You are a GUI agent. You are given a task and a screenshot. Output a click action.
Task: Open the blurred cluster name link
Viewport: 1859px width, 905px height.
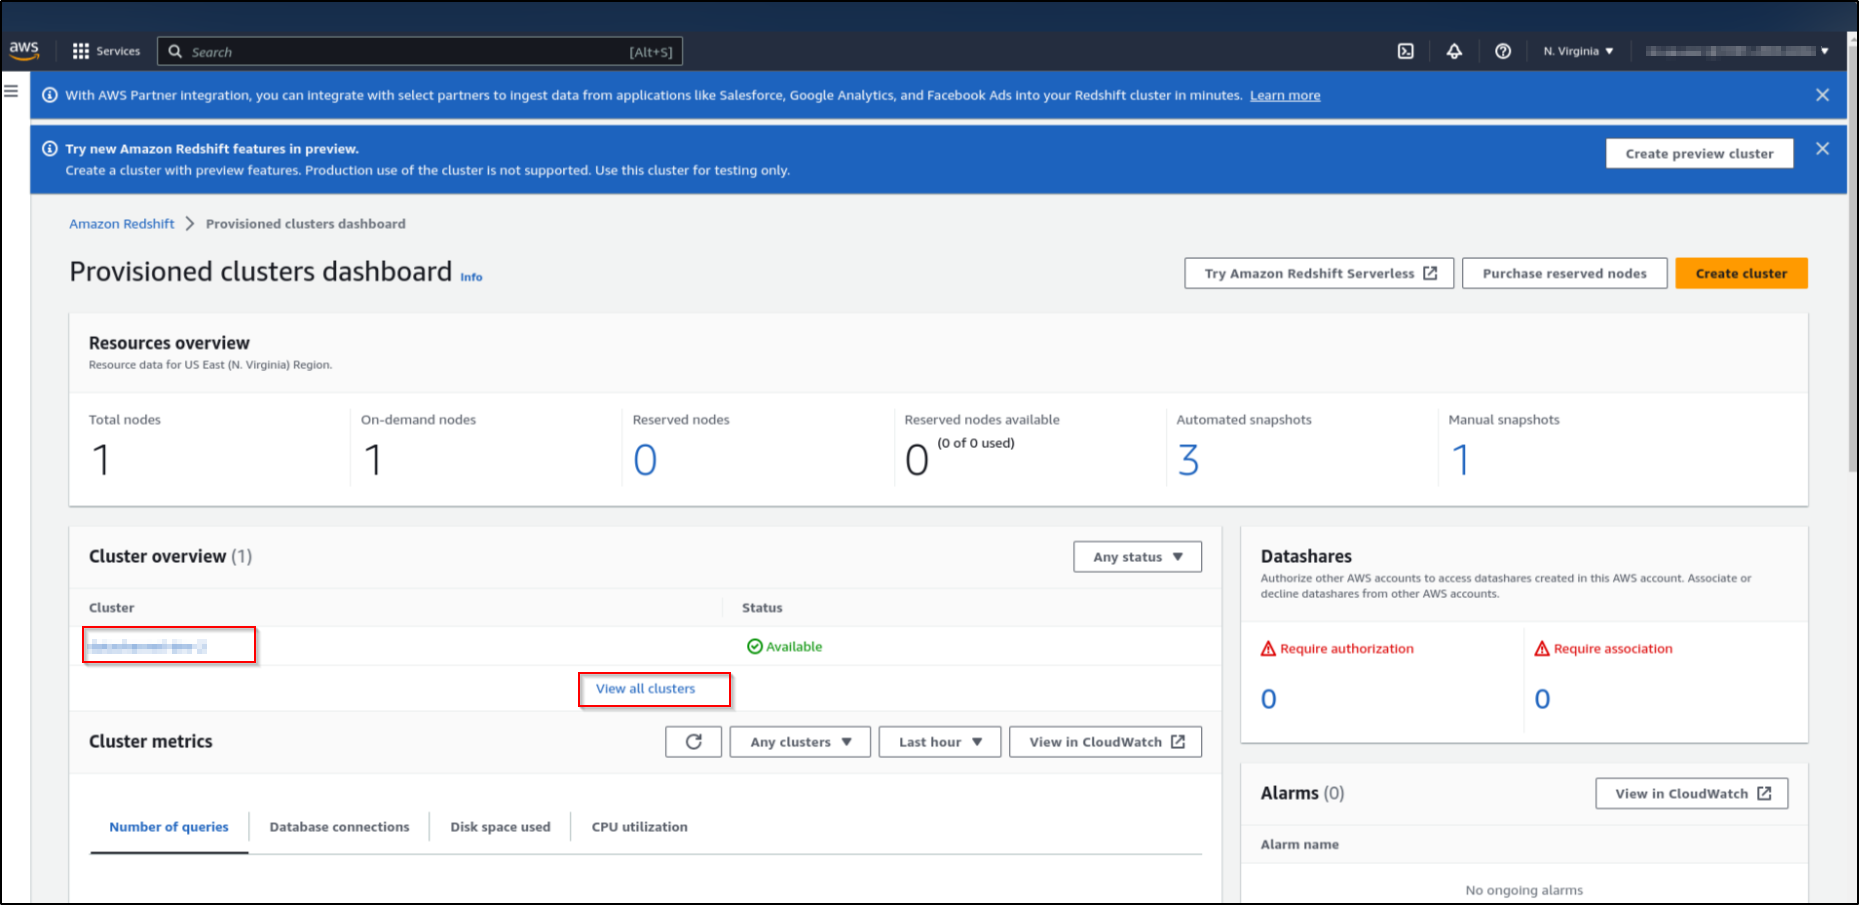tap(147, 647)
